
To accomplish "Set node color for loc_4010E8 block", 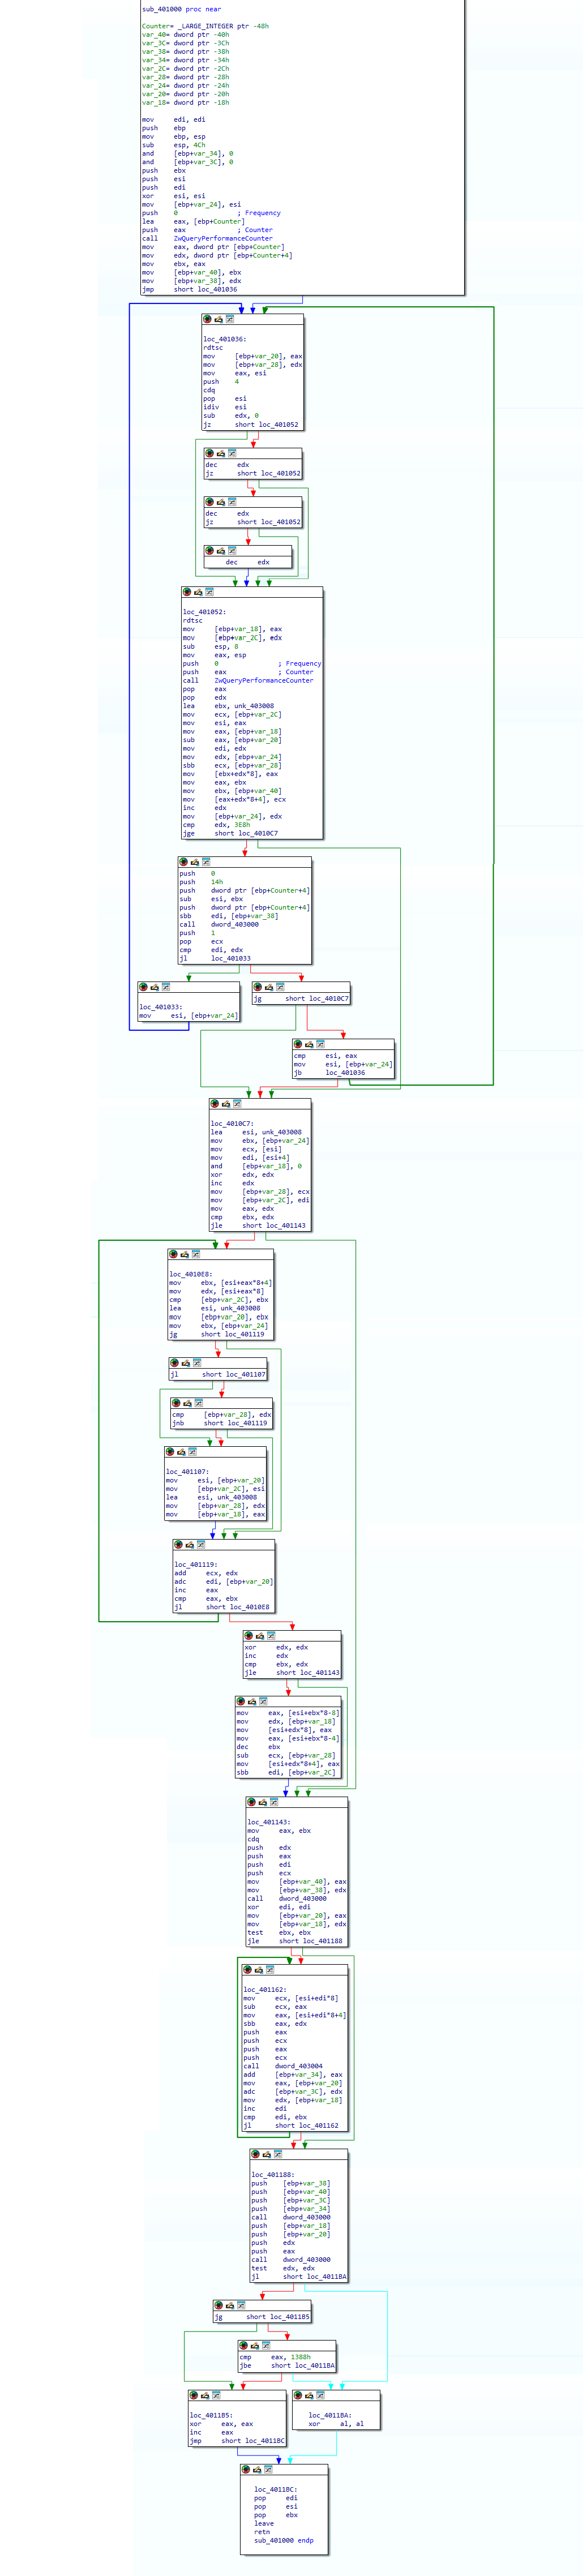I will (173, 1254).
